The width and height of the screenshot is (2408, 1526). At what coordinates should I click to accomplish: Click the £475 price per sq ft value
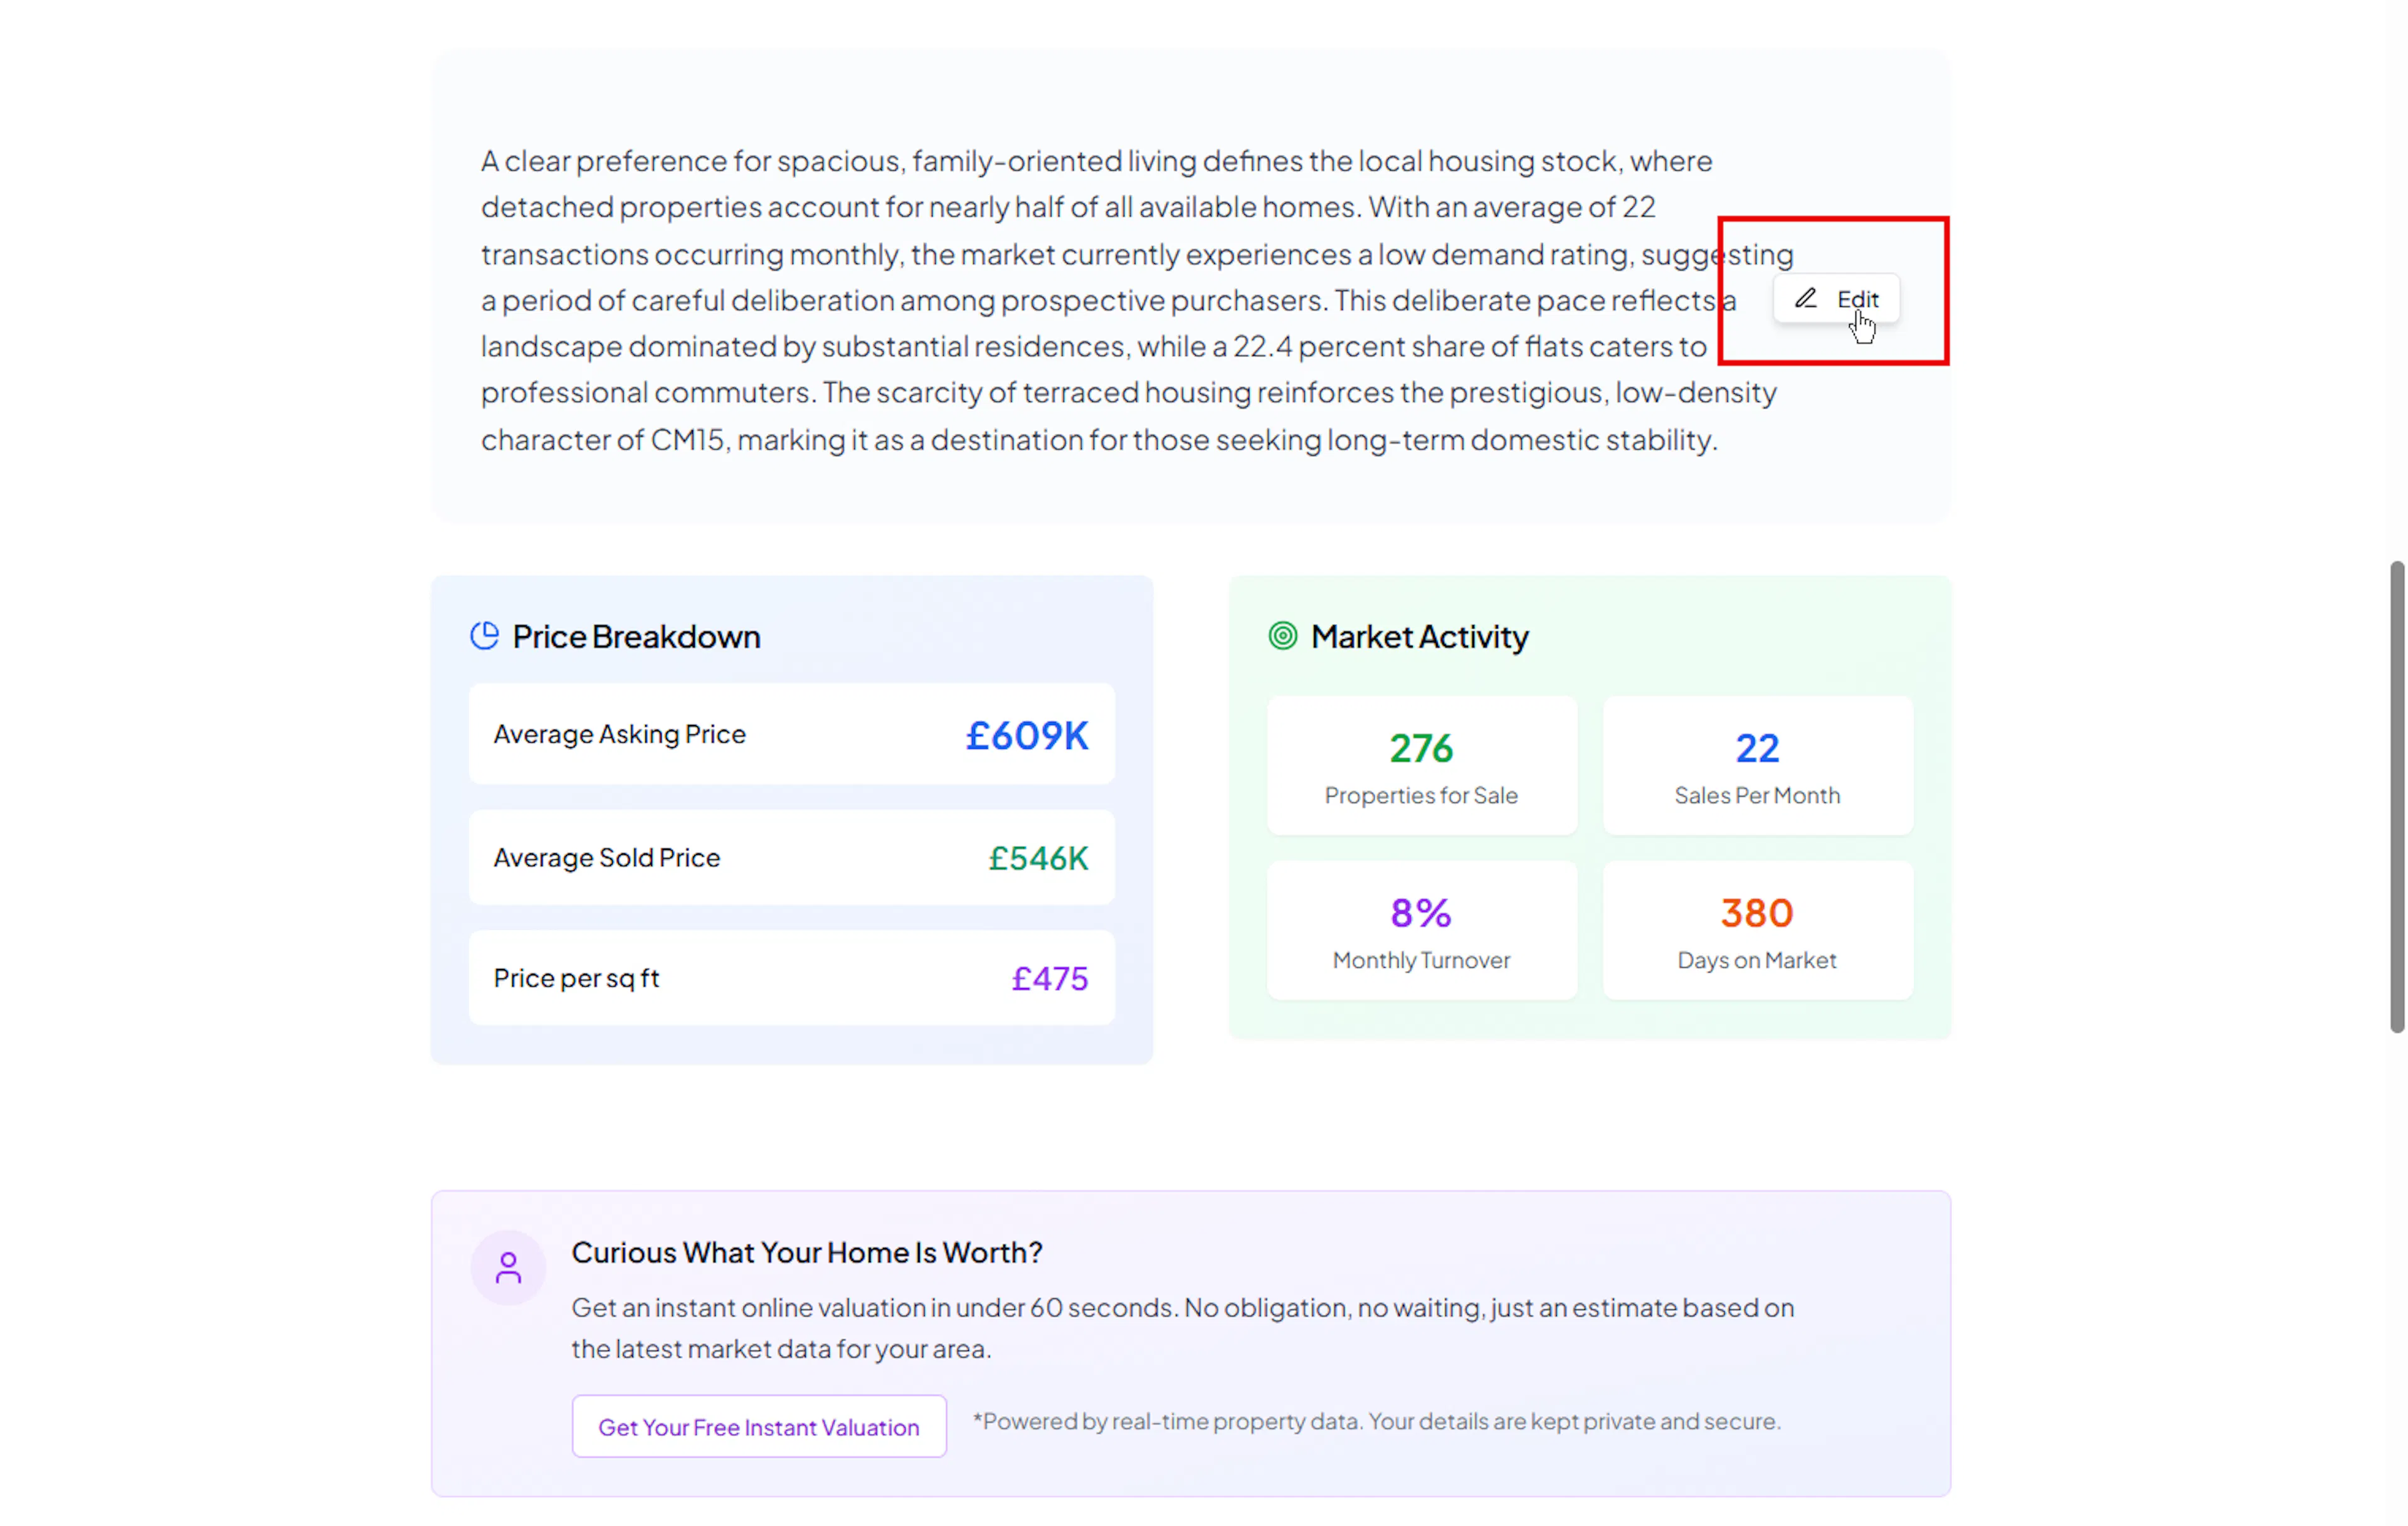coord(1049,978)
